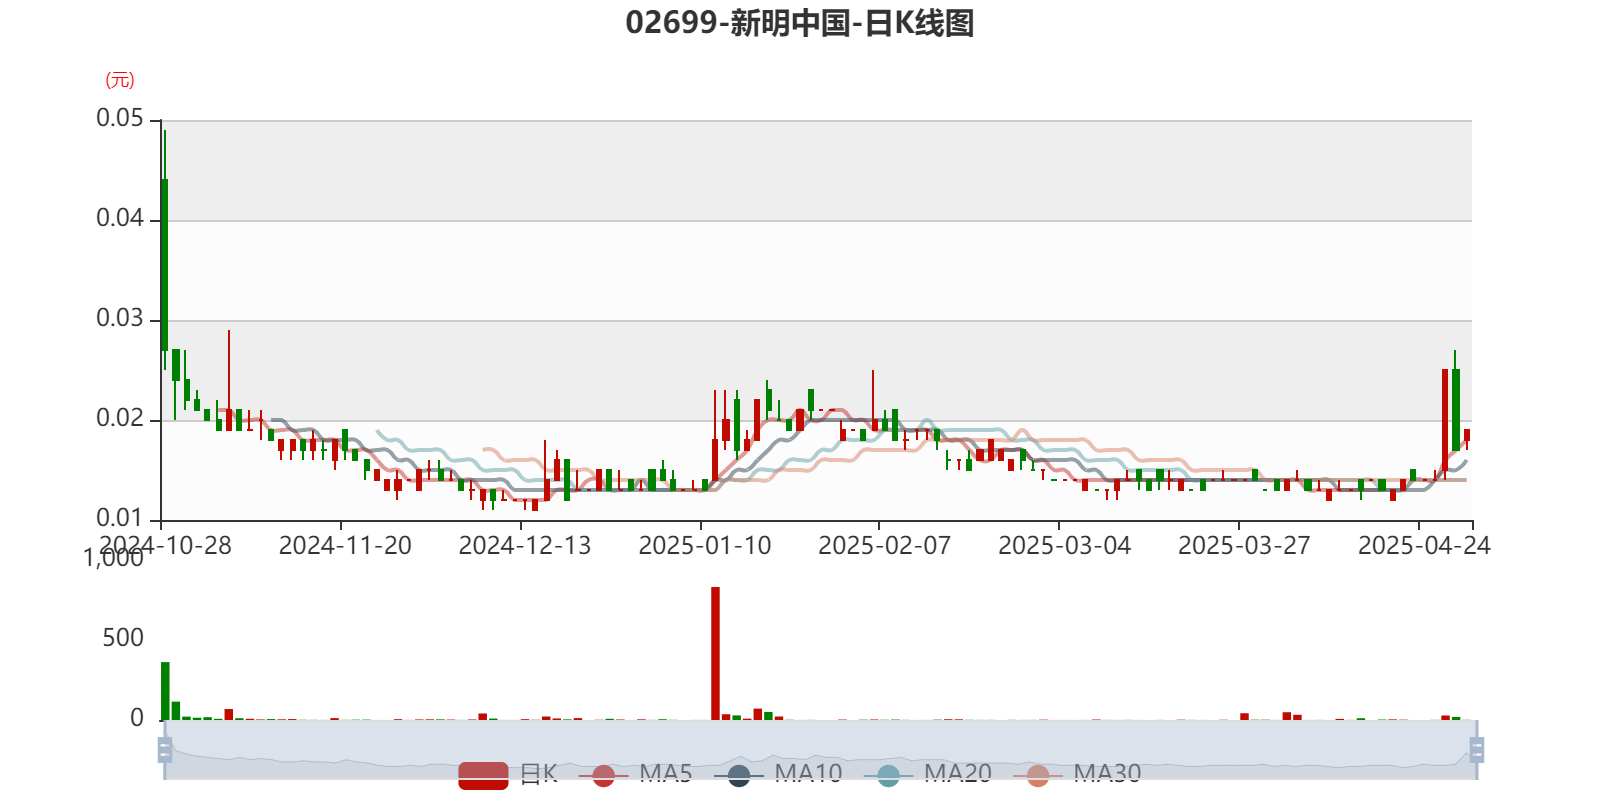Grab the left data zoom slider handle
Viewport: 1600px width, 800px height.
165,750
